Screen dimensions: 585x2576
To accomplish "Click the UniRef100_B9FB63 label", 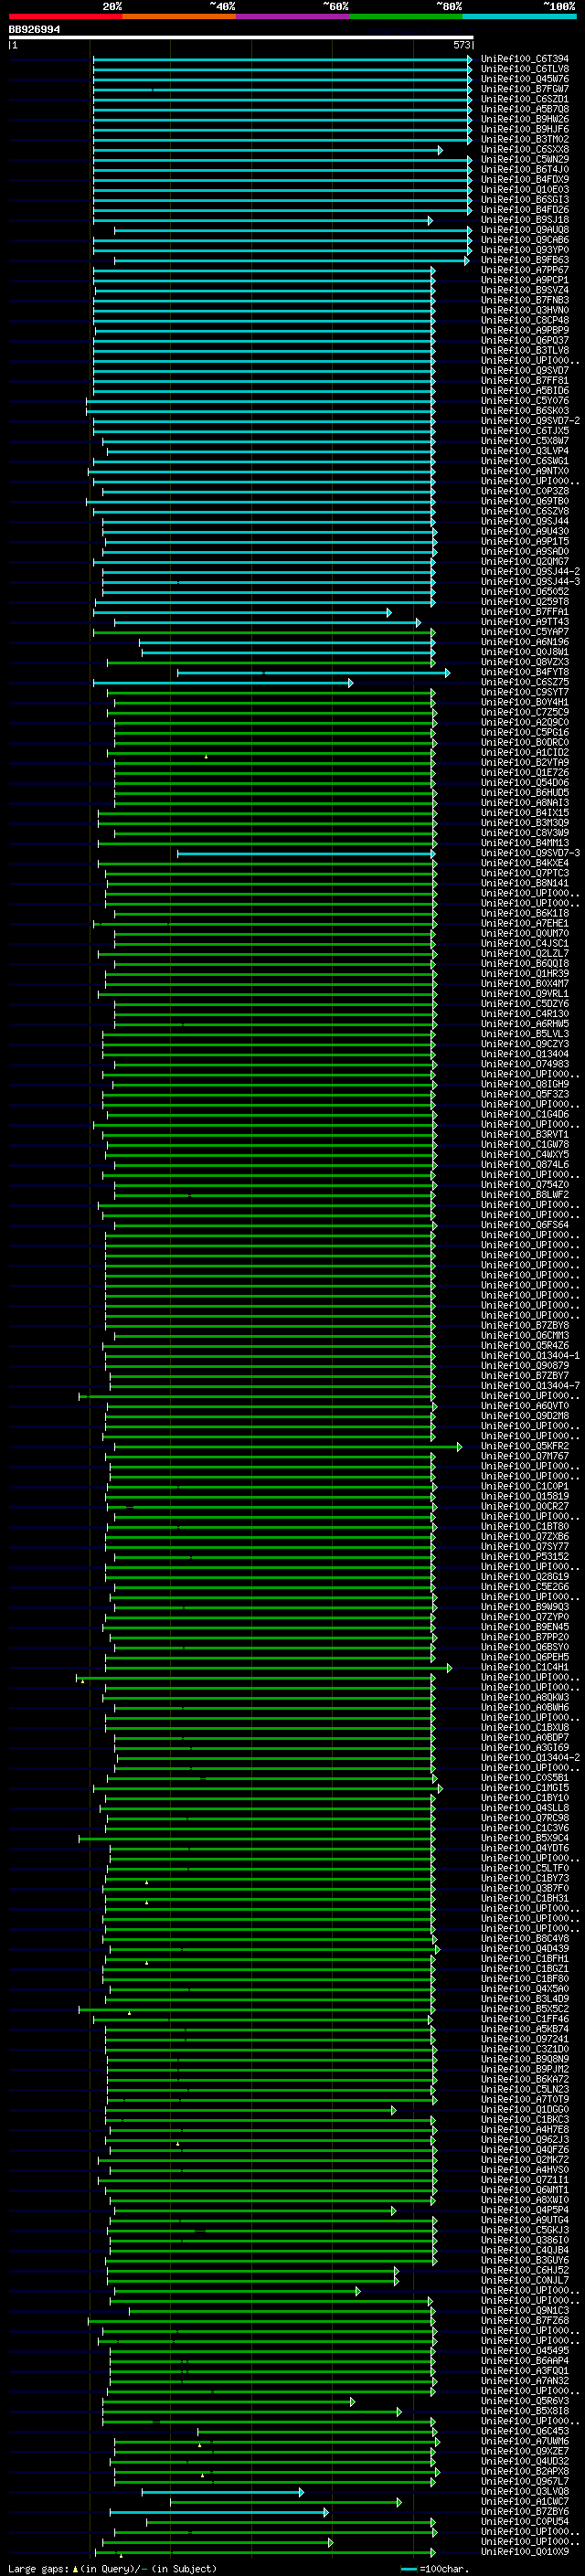I will (x=525, y=260).
